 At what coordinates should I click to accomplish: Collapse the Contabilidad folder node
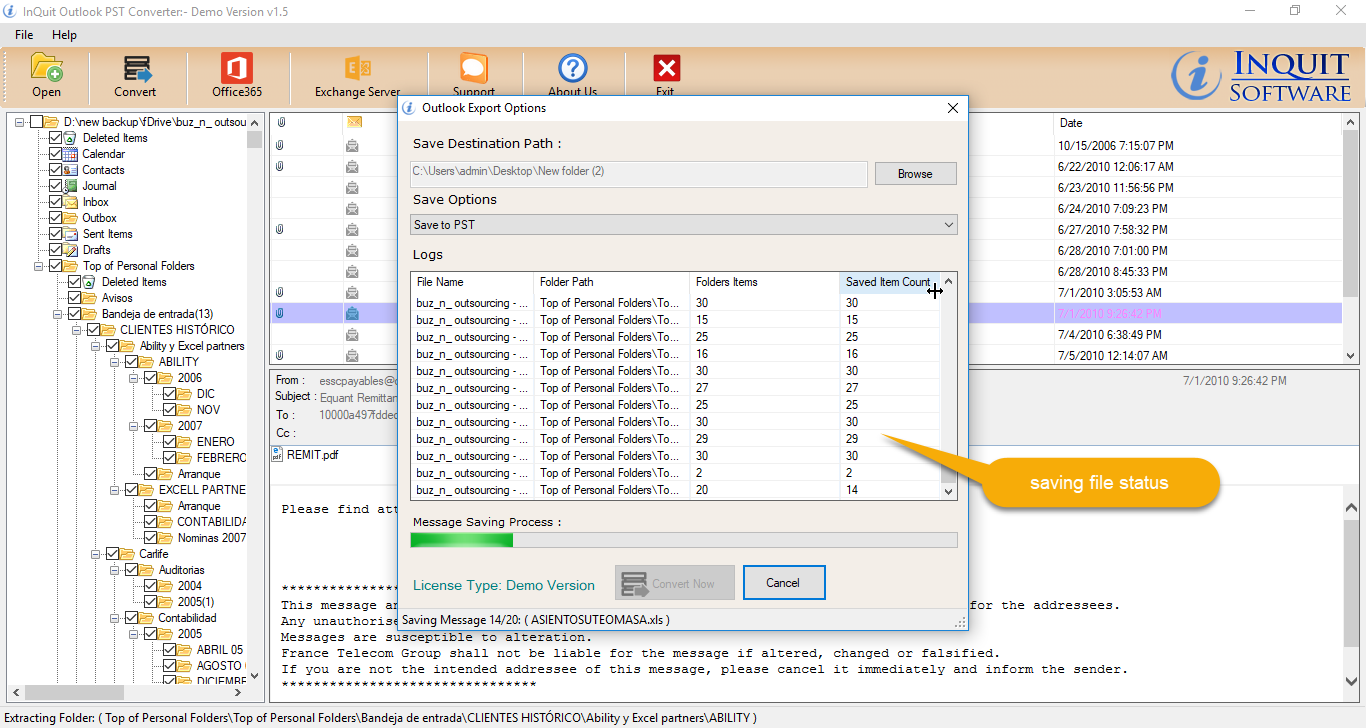(x=115, y=618)
